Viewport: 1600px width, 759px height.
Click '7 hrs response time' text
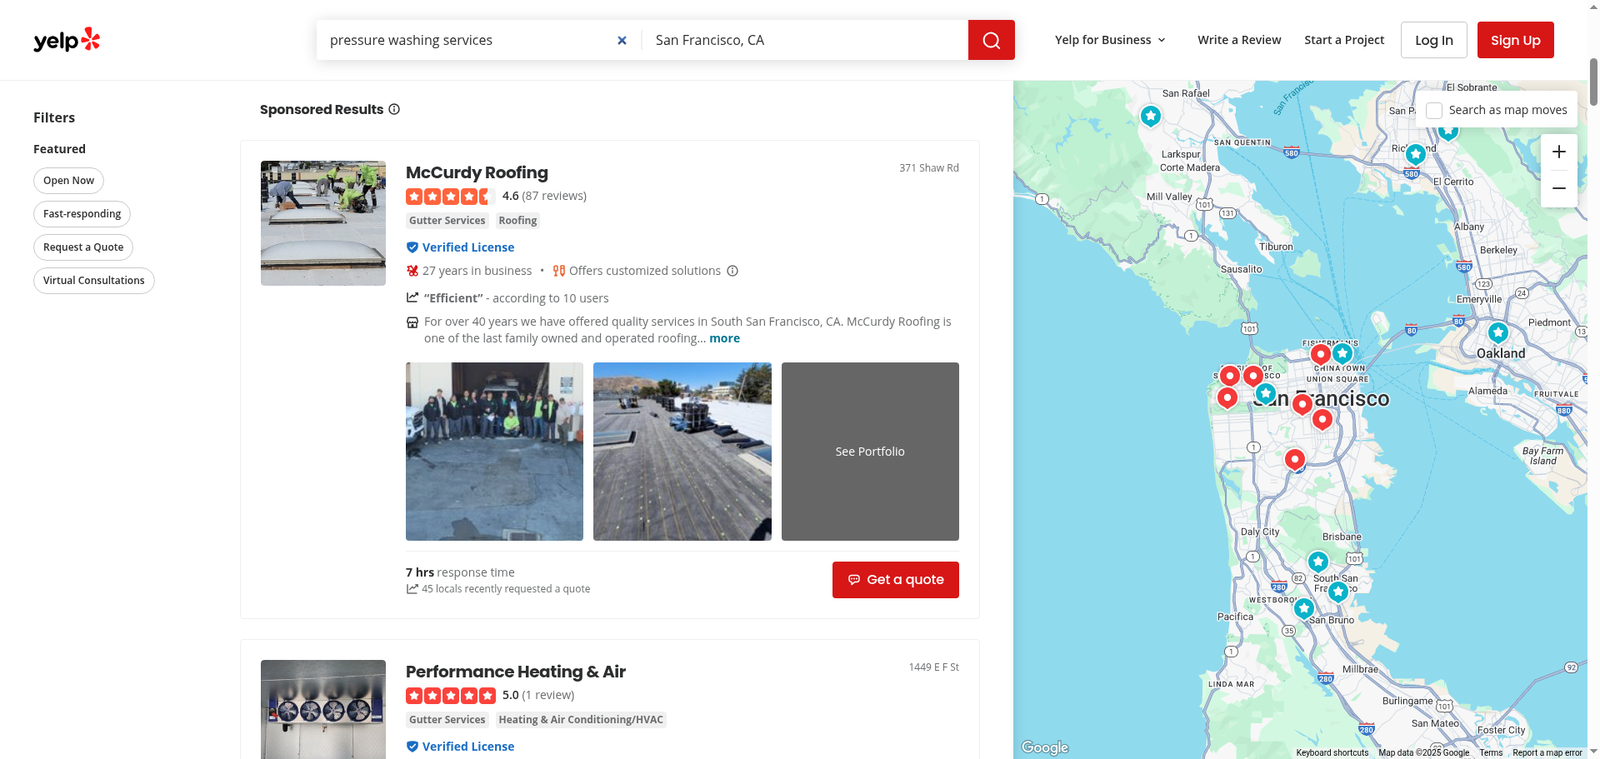coord(460,572)
